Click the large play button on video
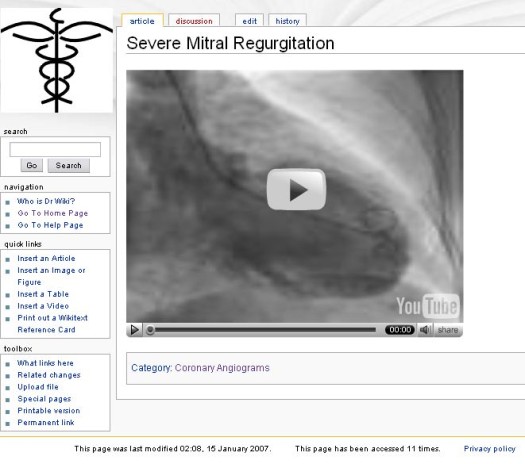Screen dimensions: 525x464 296,189
